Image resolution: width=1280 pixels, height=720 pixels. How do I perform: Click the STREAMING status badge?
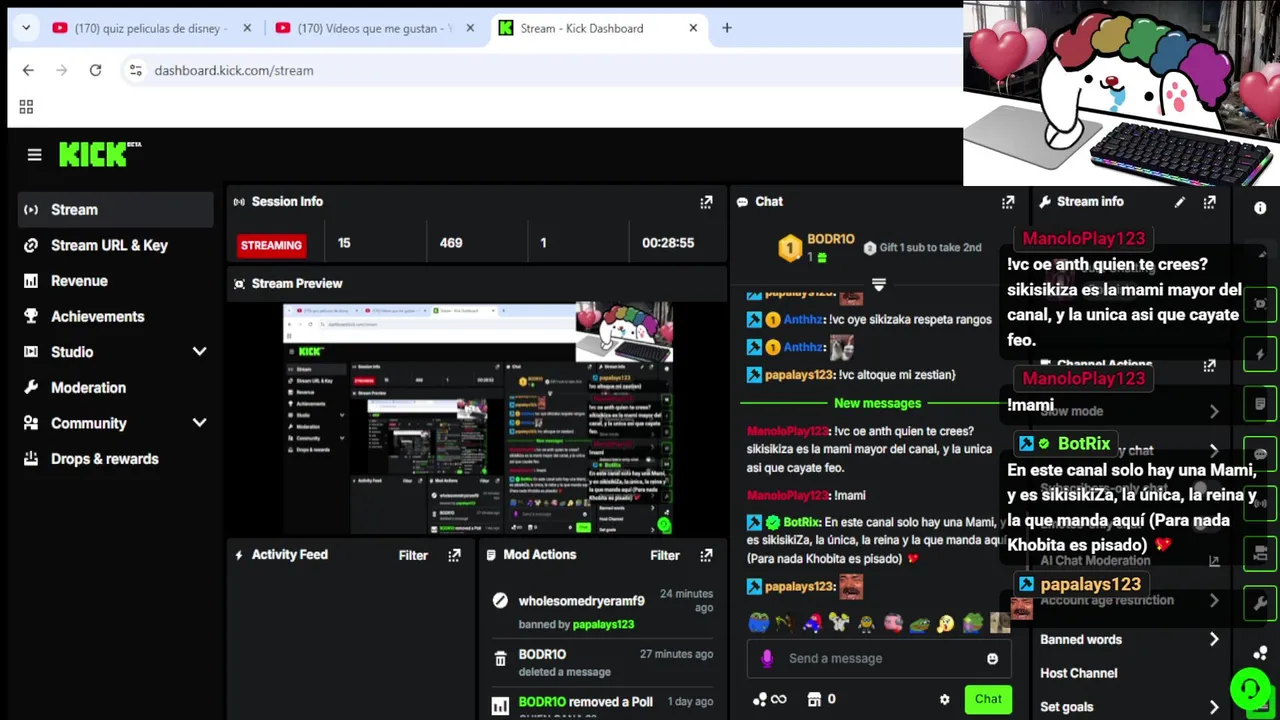(x=271, y=245)
